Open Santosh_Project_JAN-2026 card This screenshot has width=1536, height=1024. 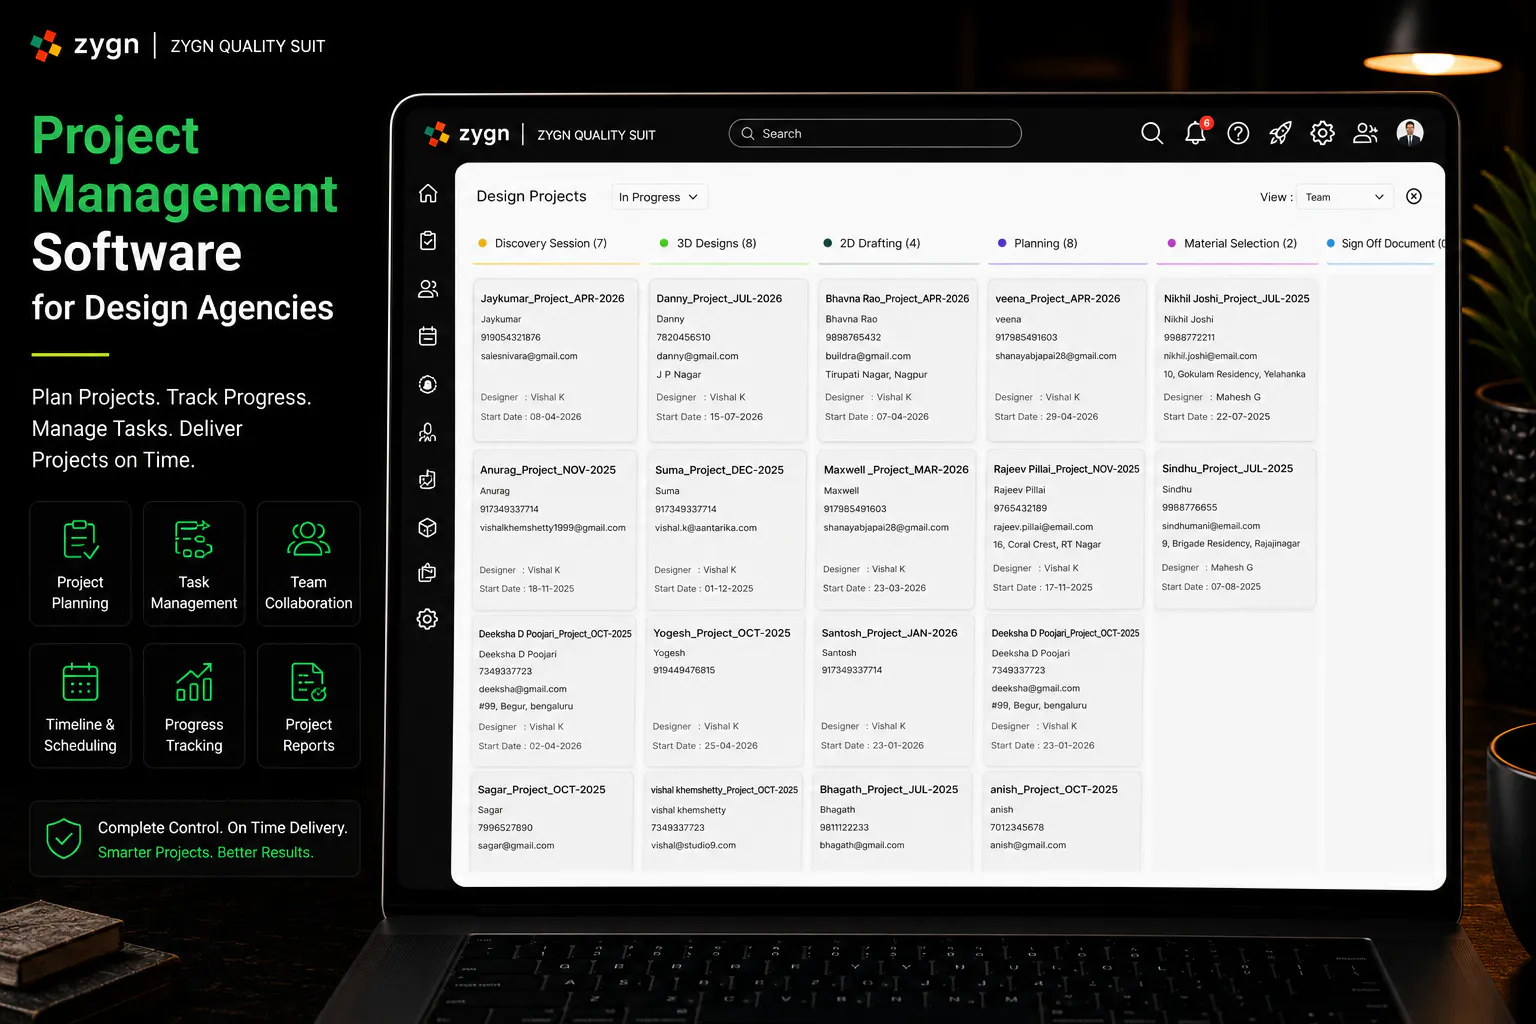click(895, 691)
